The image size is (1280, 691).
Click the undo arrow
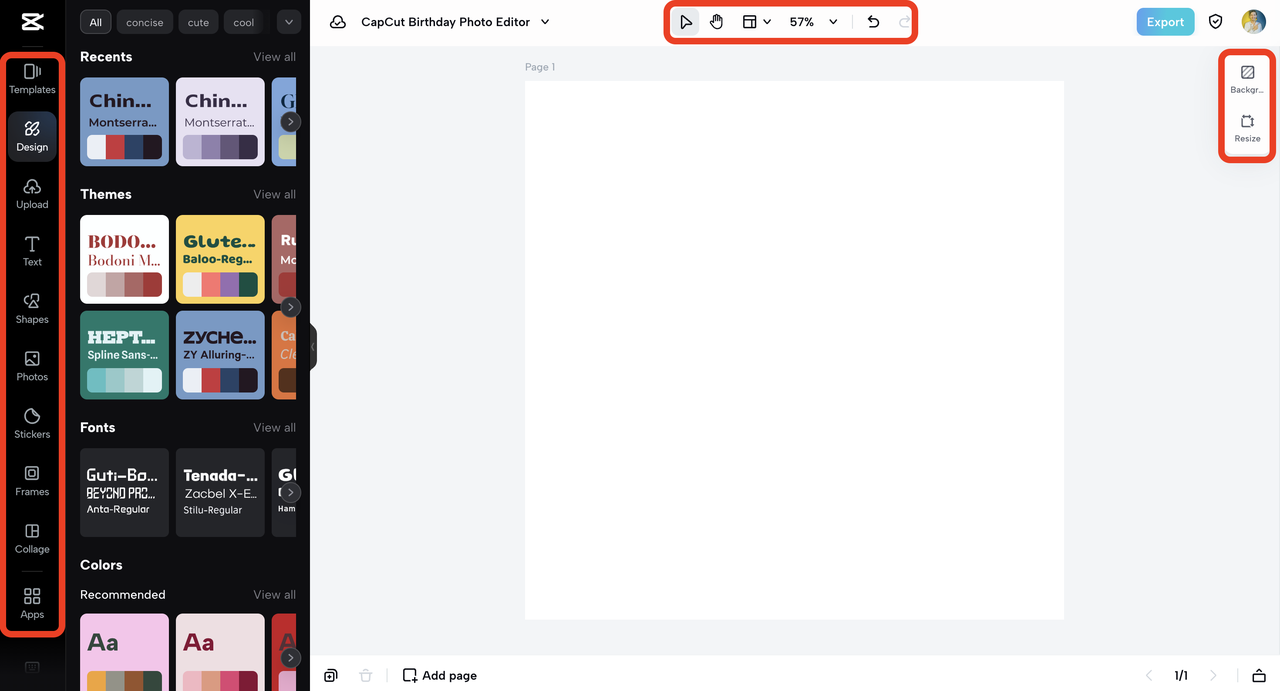pyautogui.click(x=873, y=22)
